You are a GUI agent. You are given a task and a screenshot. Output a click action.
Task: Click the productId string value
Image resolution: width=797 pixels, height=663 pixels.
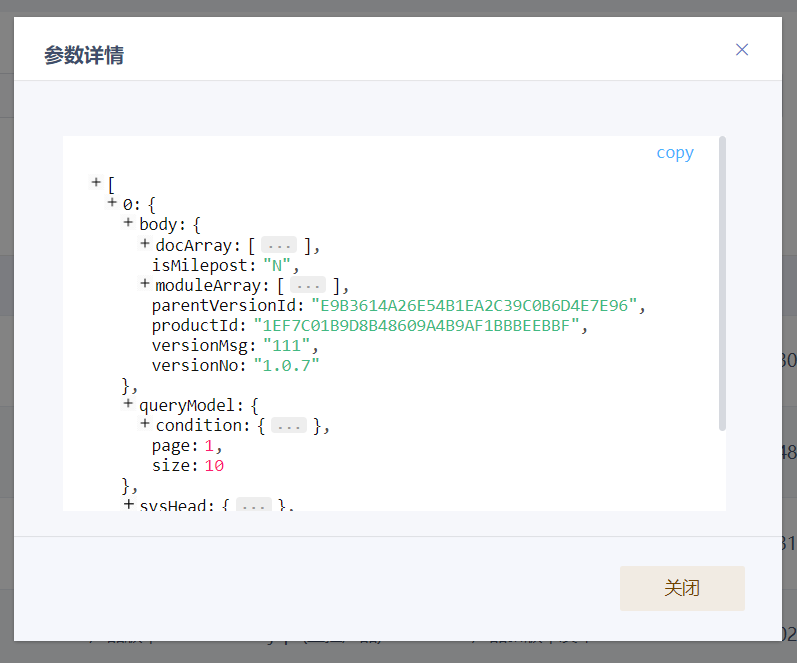click(x=416, y=325)
